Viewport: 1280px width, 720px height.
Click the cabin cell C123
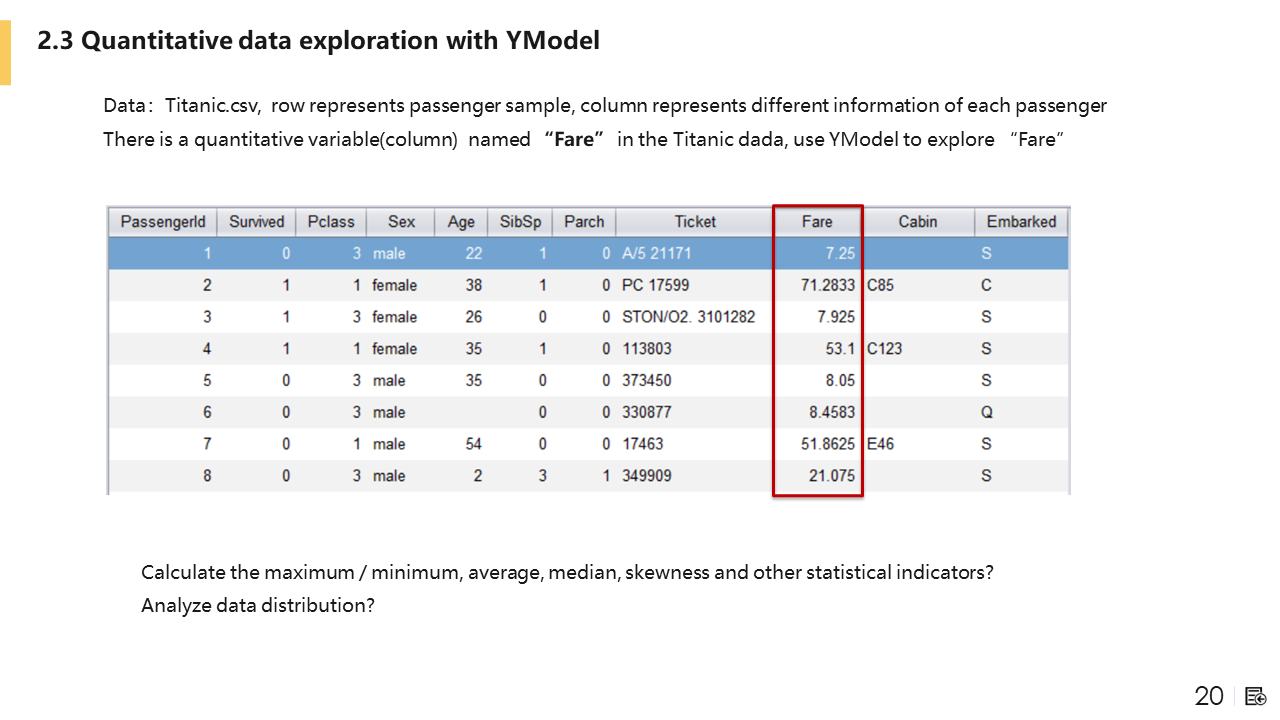click(885, 349)
